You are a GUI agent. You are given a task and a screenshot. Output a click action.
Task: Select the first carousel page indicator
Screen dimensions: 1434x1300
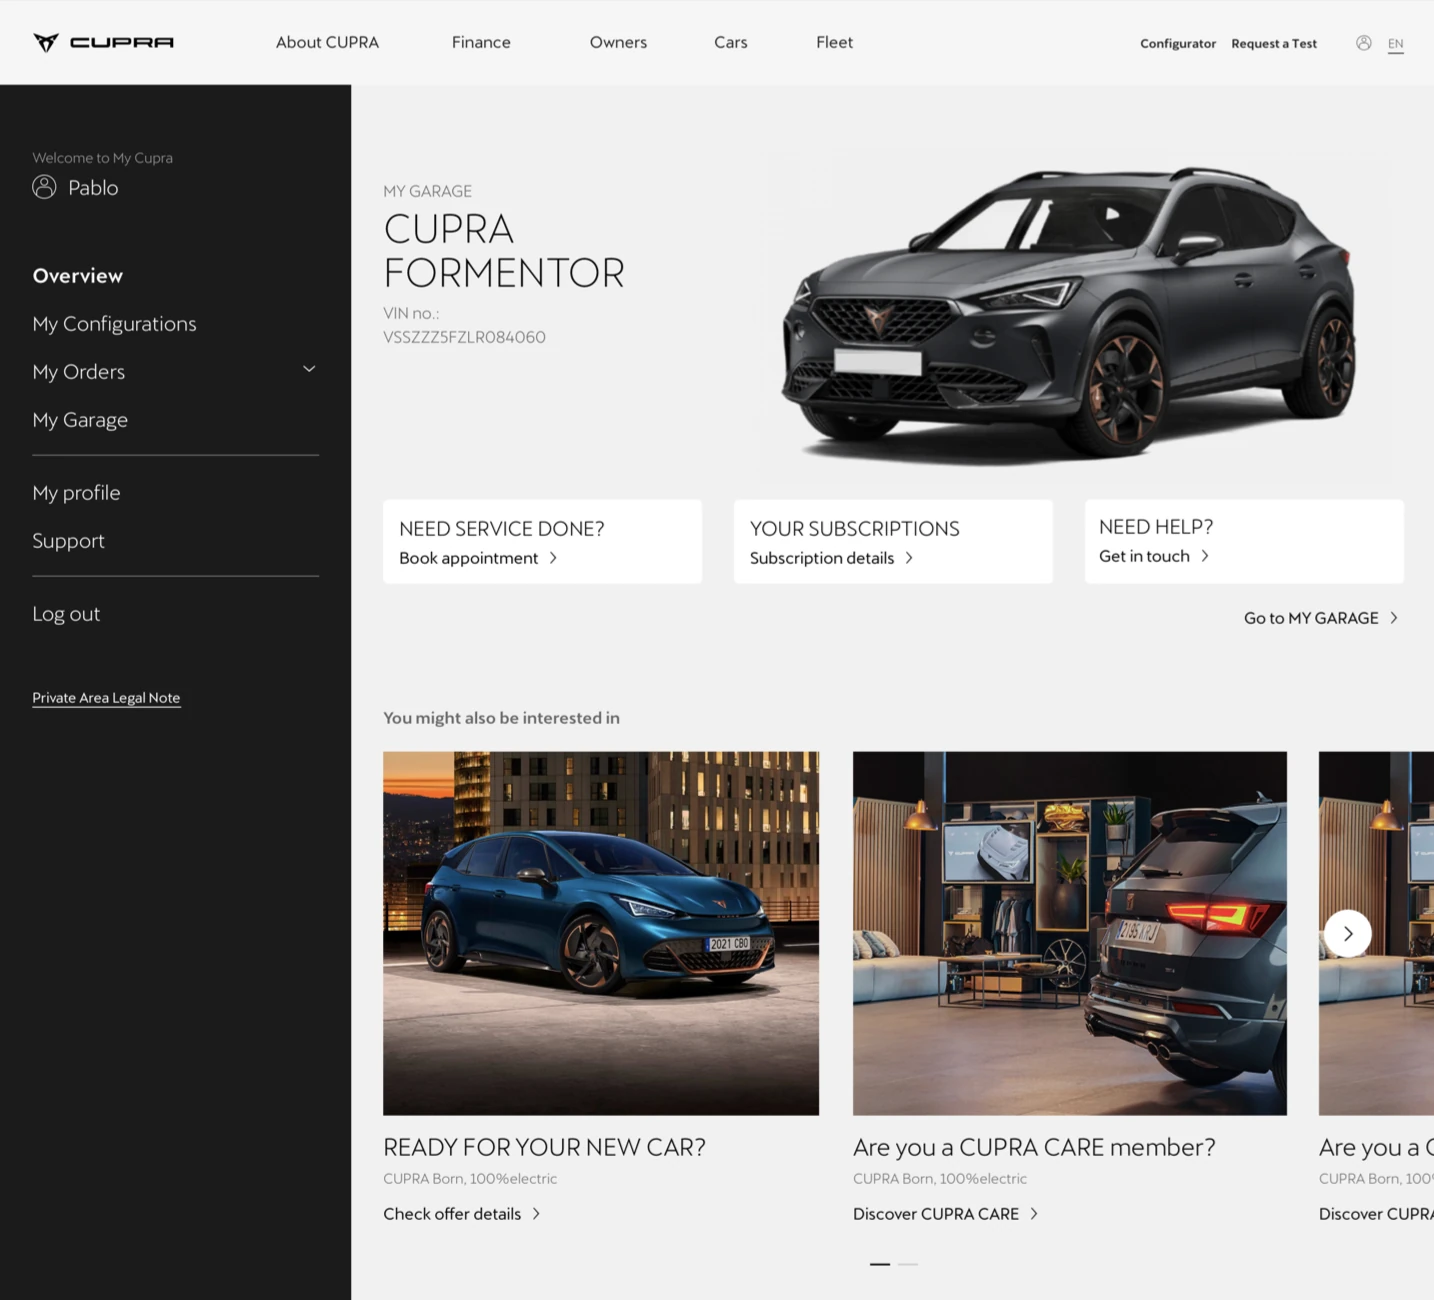coord(880,1264)
